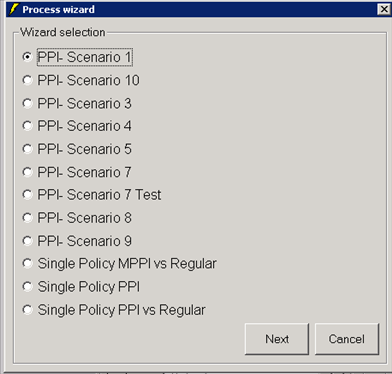Screen dimensions: 392x374
Task: Select the PPI- Scenario 7 radio button
Action: click(27, 172)
